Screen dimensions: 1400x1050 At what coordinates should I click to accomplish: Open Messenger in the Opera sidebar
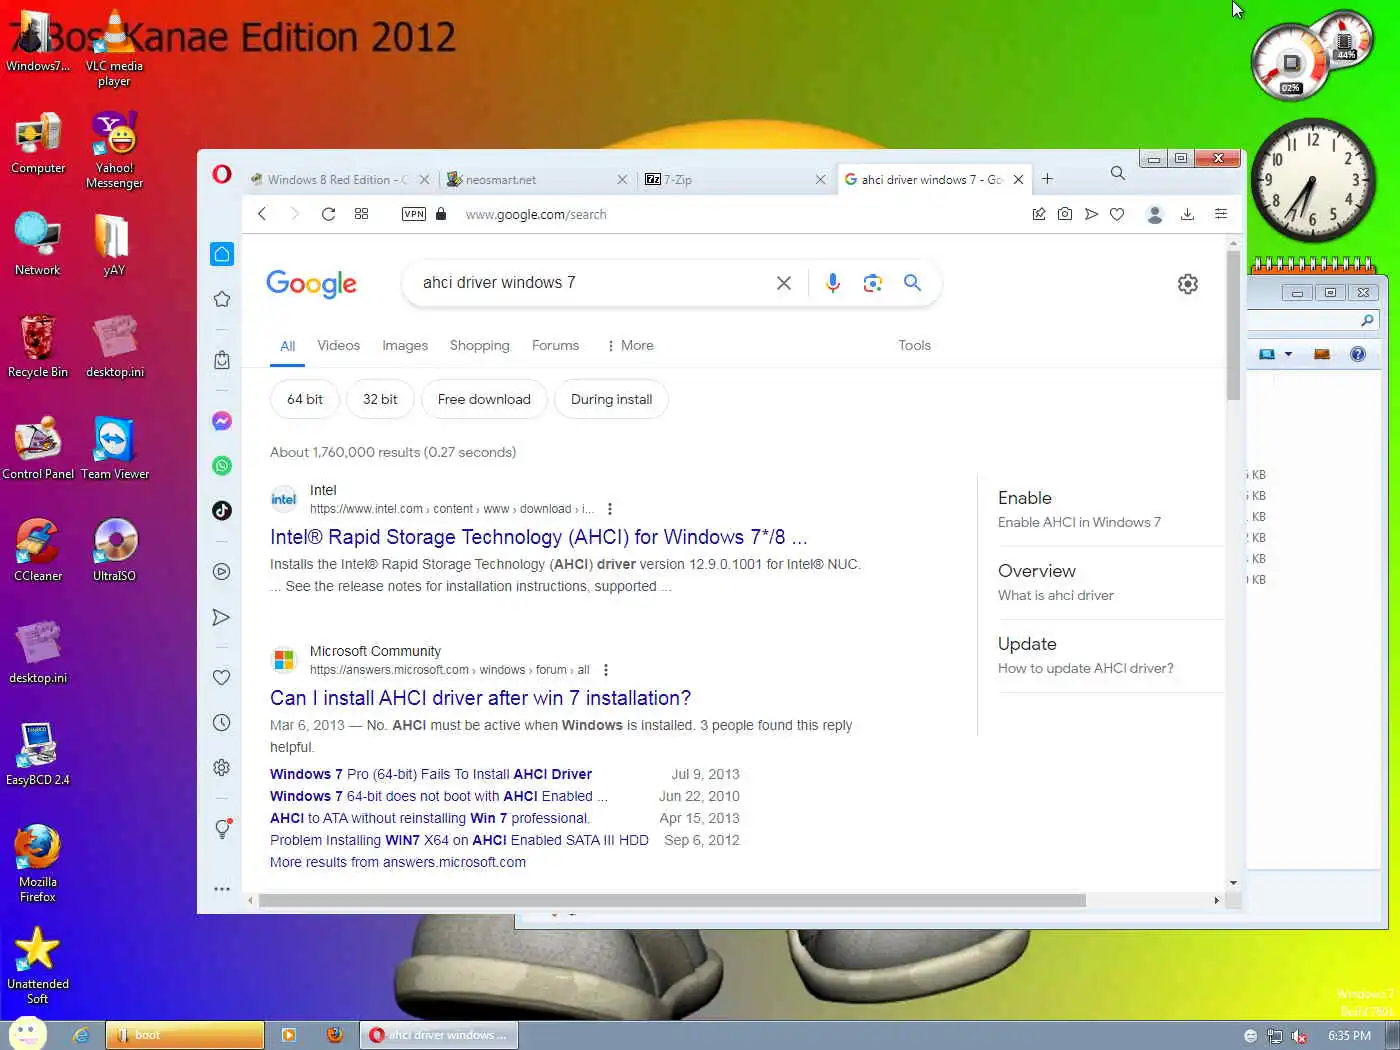click(222, 421)
